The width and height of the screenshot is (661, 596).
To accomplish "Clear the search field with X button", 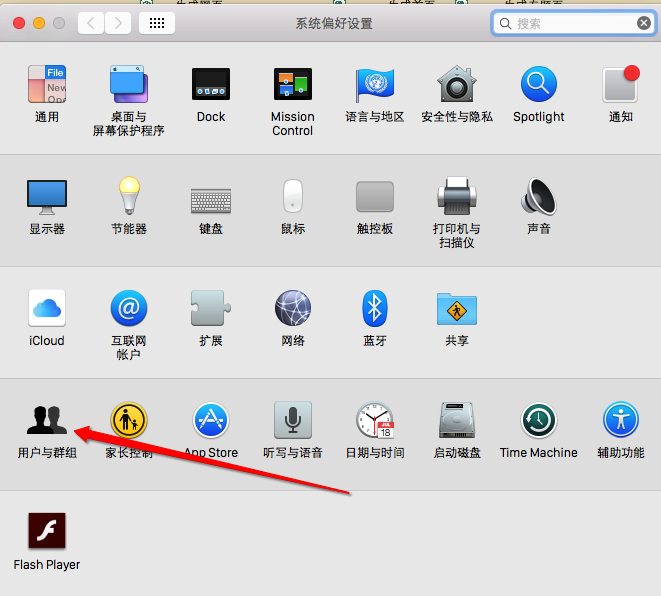I will click(644, 23).
